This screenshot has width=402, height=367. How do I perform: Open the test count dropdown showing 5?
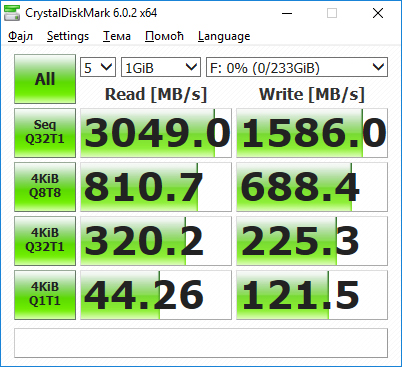pyautogui.click(x=98, y=67)
